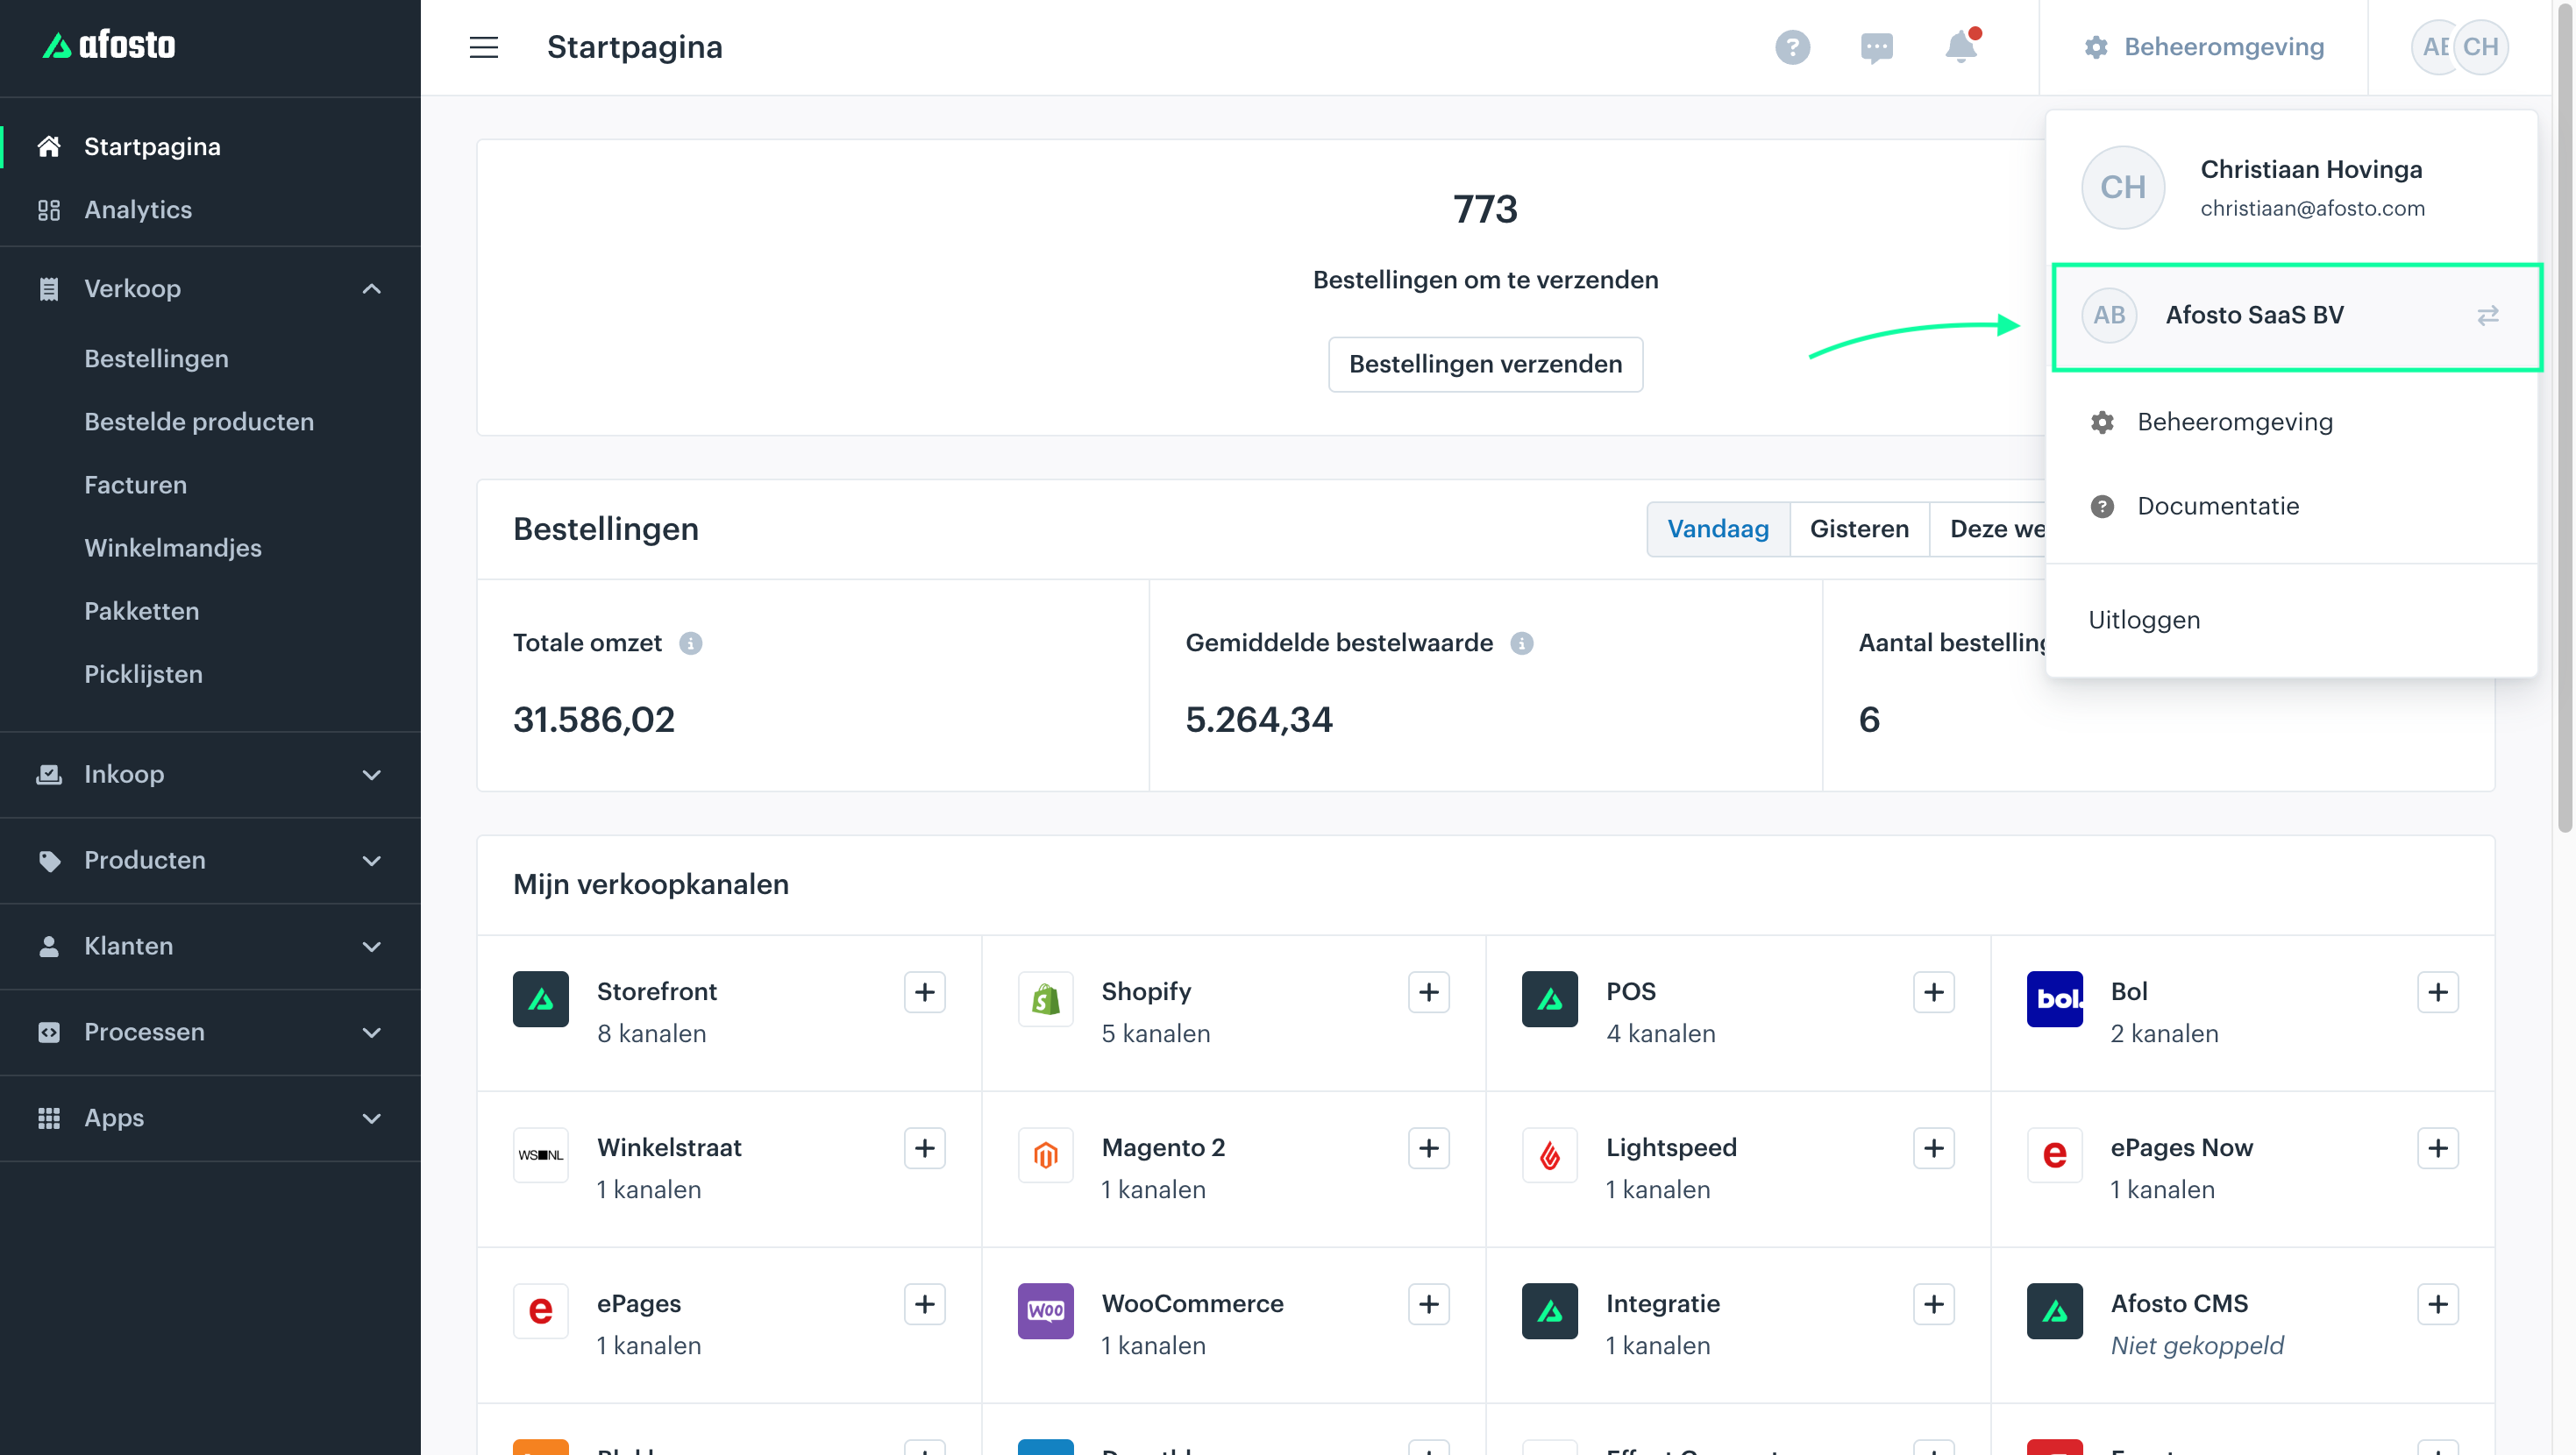Click the WooCommerce logo icon
The width and height of the screenshot is (2576, 1455).
[x=1045, y=1311]
